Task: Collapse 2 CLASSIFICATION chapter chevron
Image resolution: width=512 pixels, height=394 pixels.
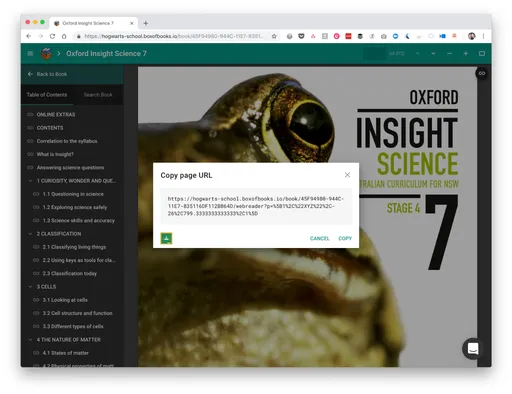Action: [30, 234]
